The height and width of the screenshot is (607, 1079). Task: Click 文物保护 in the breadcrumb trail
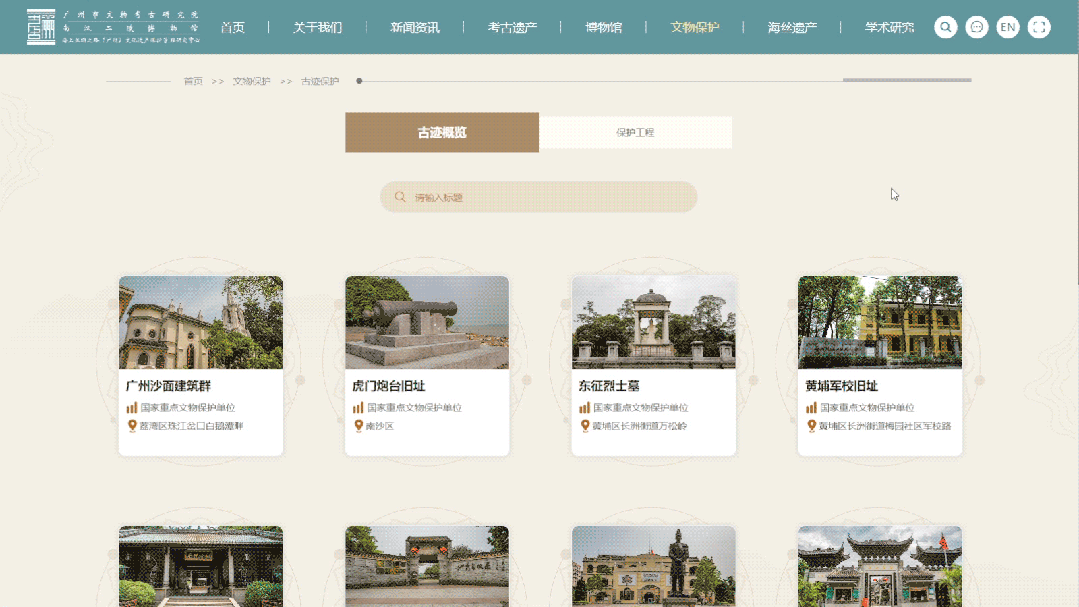coord(251,81)
